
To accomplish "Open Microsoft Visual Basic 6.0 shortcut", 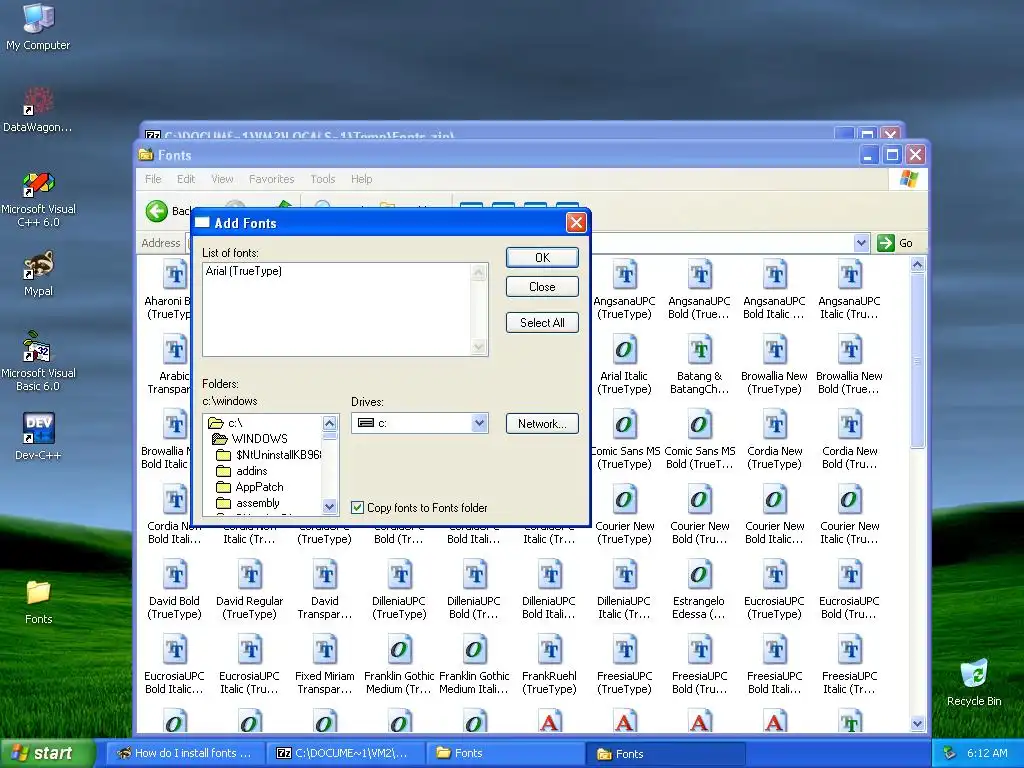I will (38, 361).
